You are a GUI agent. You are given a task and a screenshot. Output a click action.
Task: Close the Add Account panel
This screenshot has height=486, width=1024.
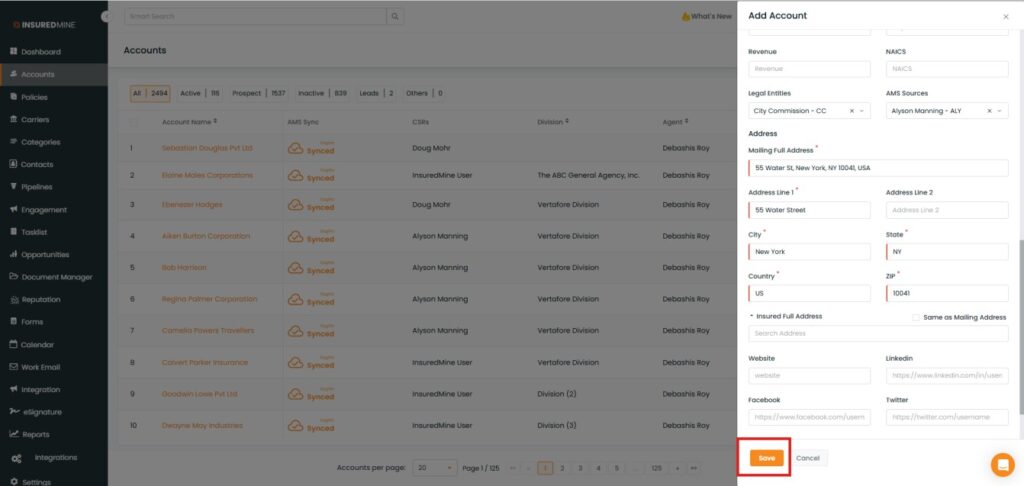1005,17
